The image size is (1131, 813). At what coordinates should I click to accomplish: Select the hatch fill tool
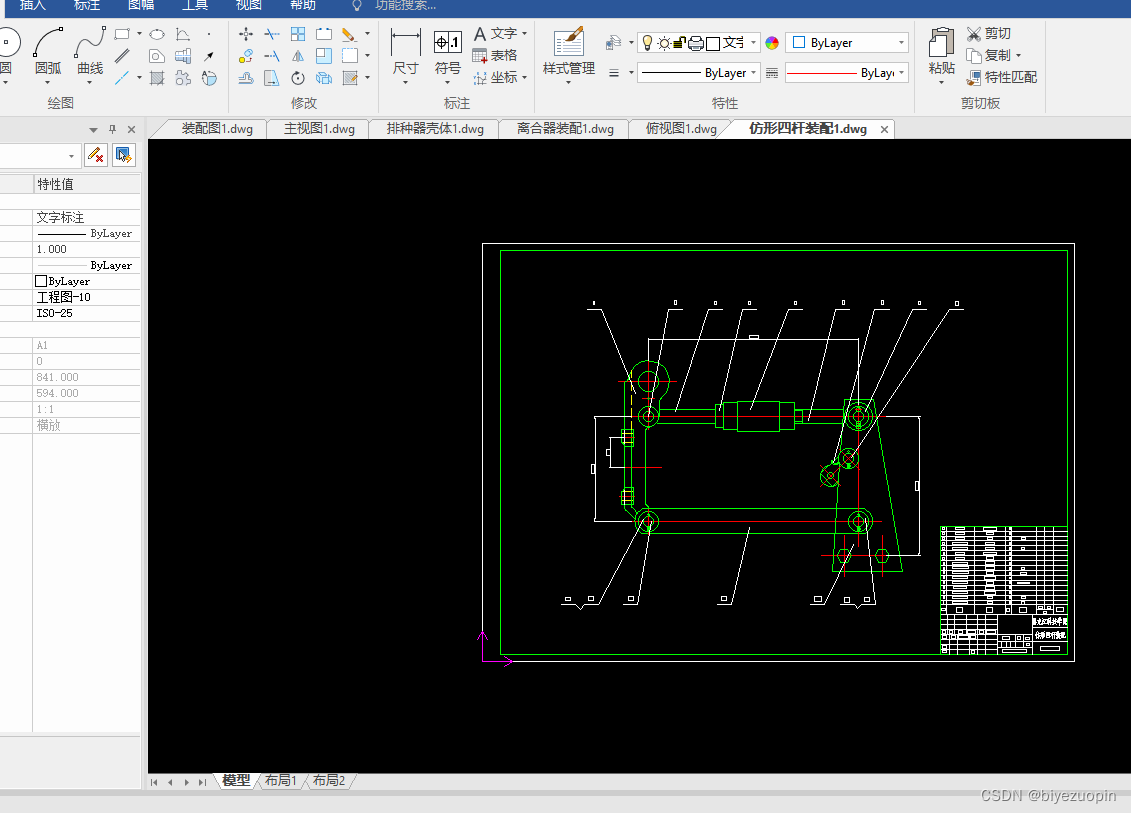pyautogui.click(x=157, y=78)
